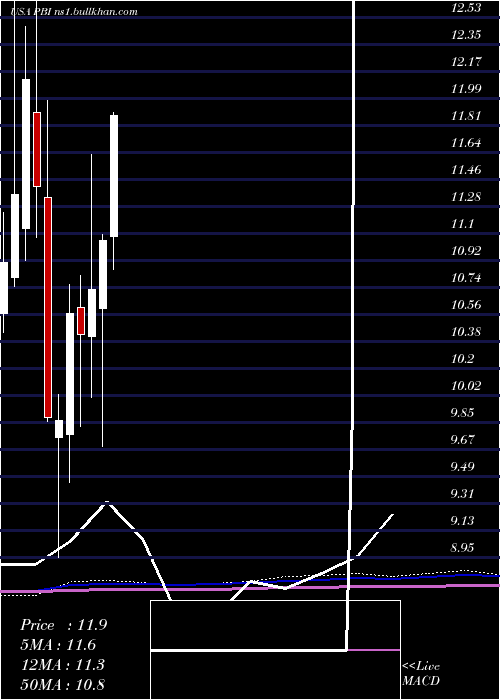Click the '5MA : 11.6' readout
The width and height of the screenshot is (500, 700).
click(x=58, y=645)
